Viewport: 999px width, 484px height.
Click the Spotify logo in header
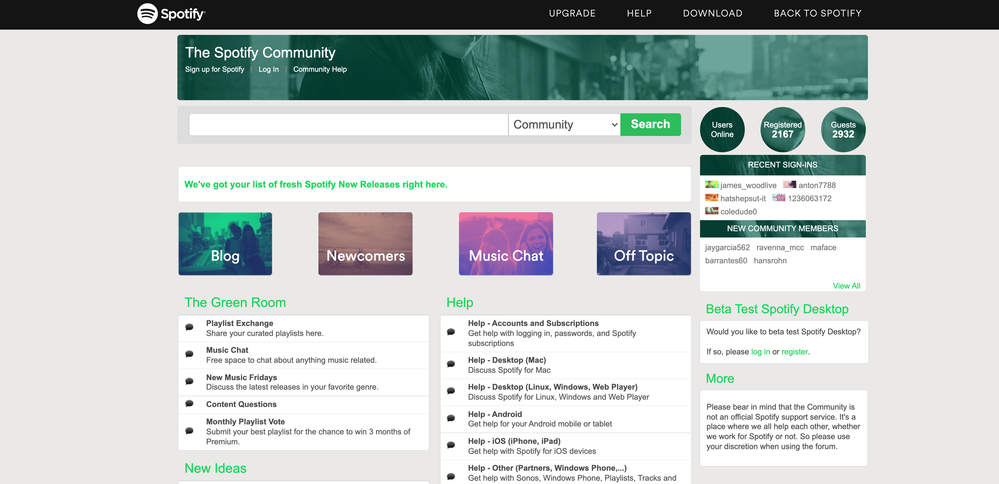coord(171,13)
